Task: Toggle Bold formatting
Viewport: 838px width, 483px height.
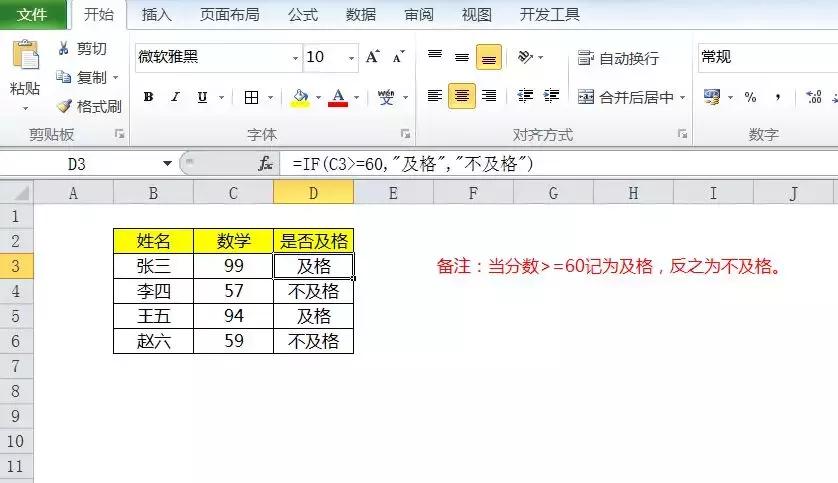Action: point(149,97)
